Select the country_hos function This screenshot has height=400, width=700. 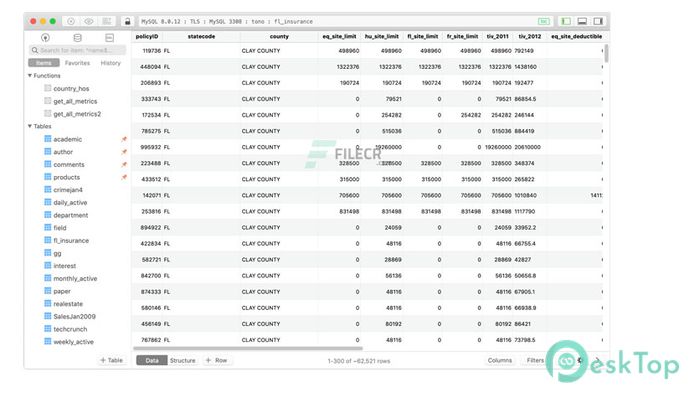71,88
